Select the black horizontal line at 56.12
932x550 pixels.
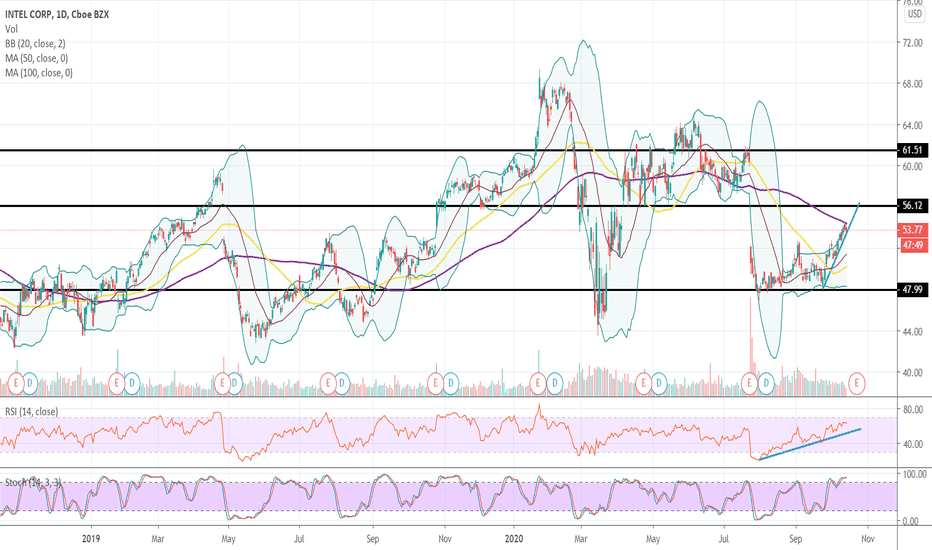tap(448, 206)
